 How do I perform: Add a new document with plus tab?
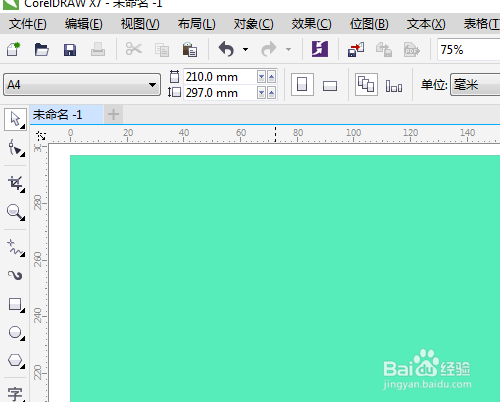point(113,115)
